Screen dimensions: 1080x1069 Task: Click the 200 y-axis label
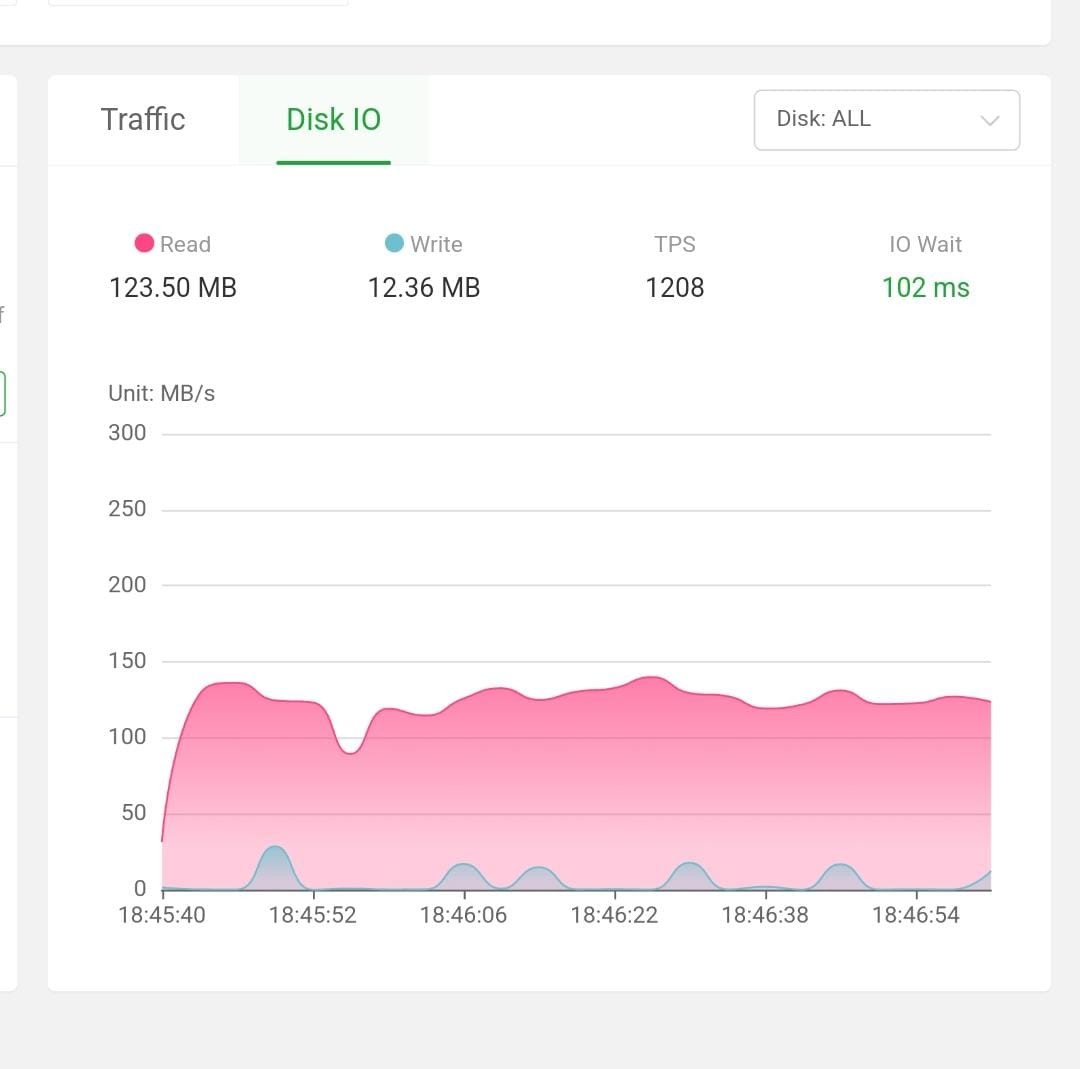[x=127, y=584]
